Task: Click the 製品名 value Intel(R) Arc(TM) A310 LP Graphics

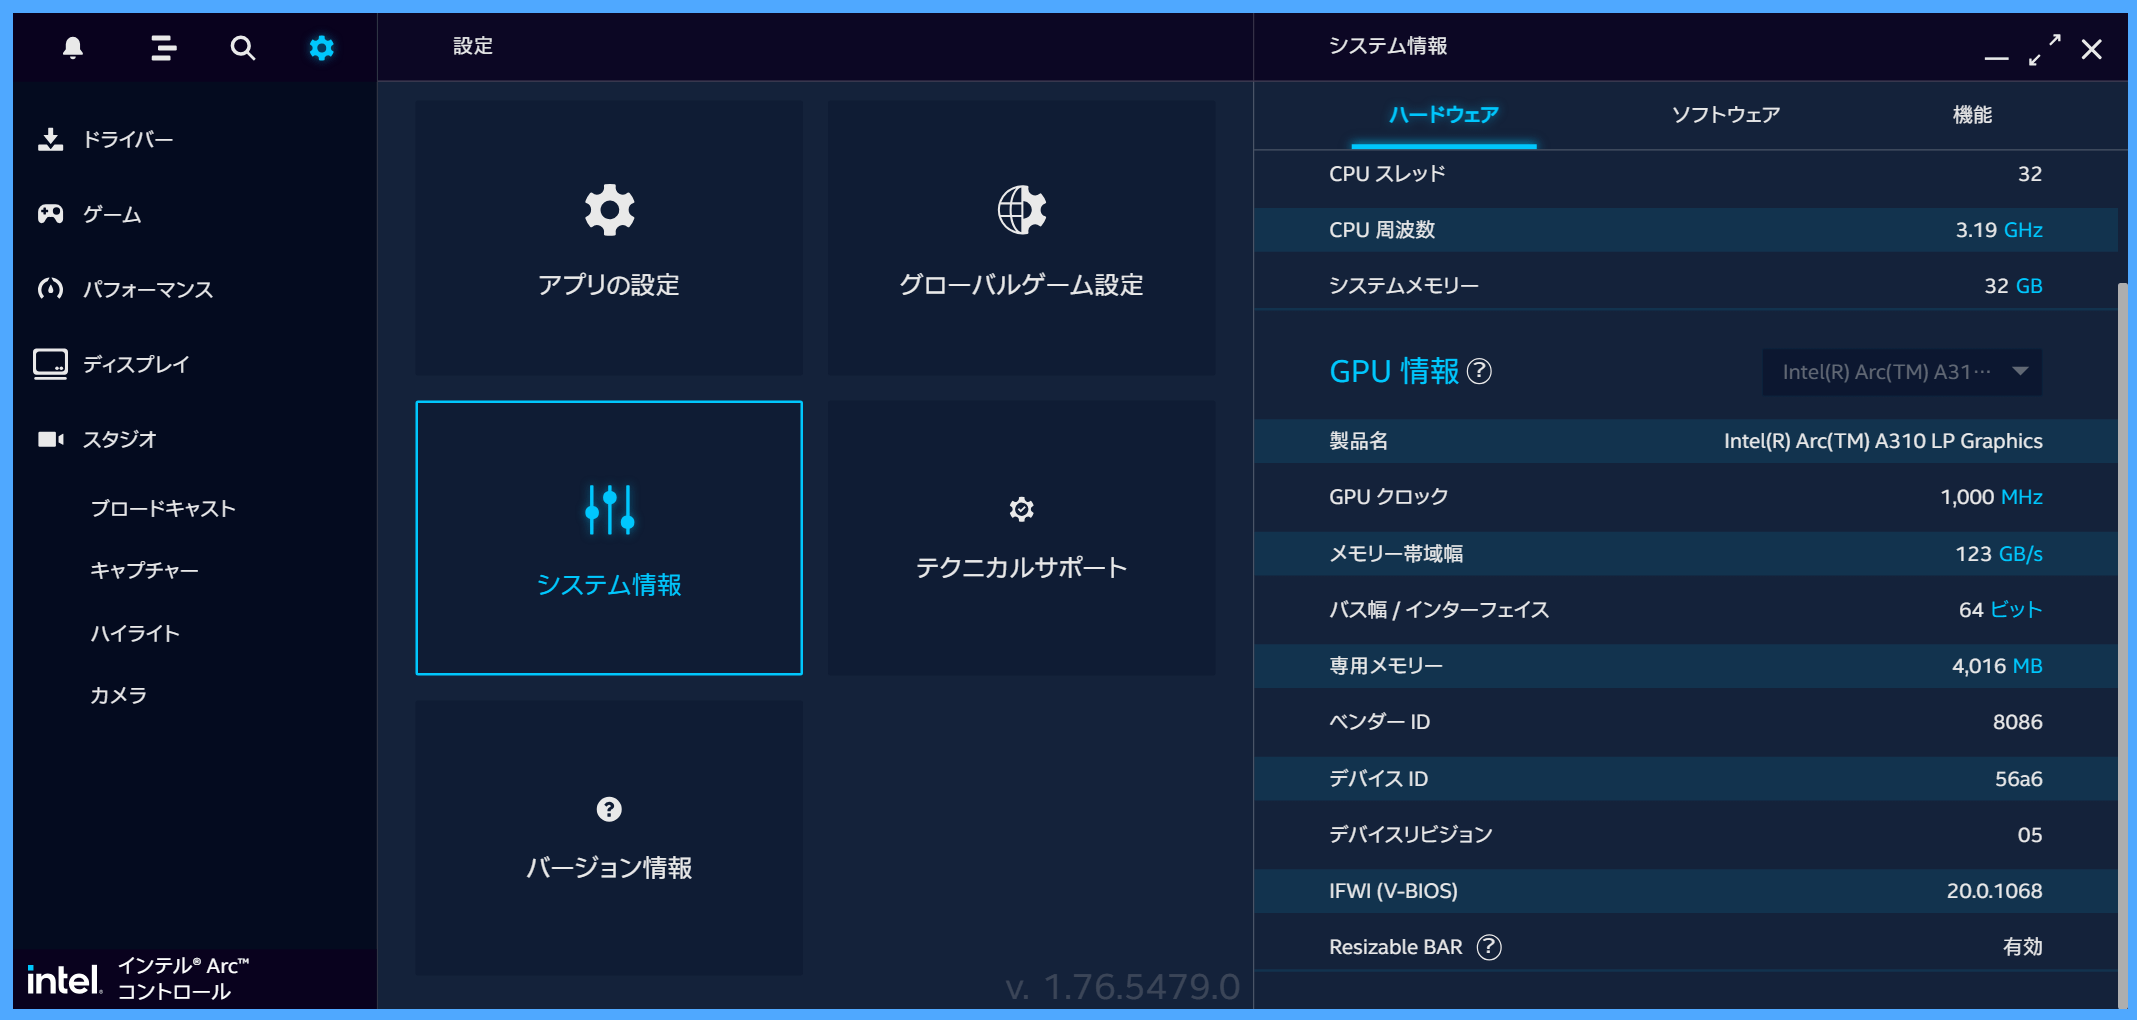Action: tap(1883, 441)
